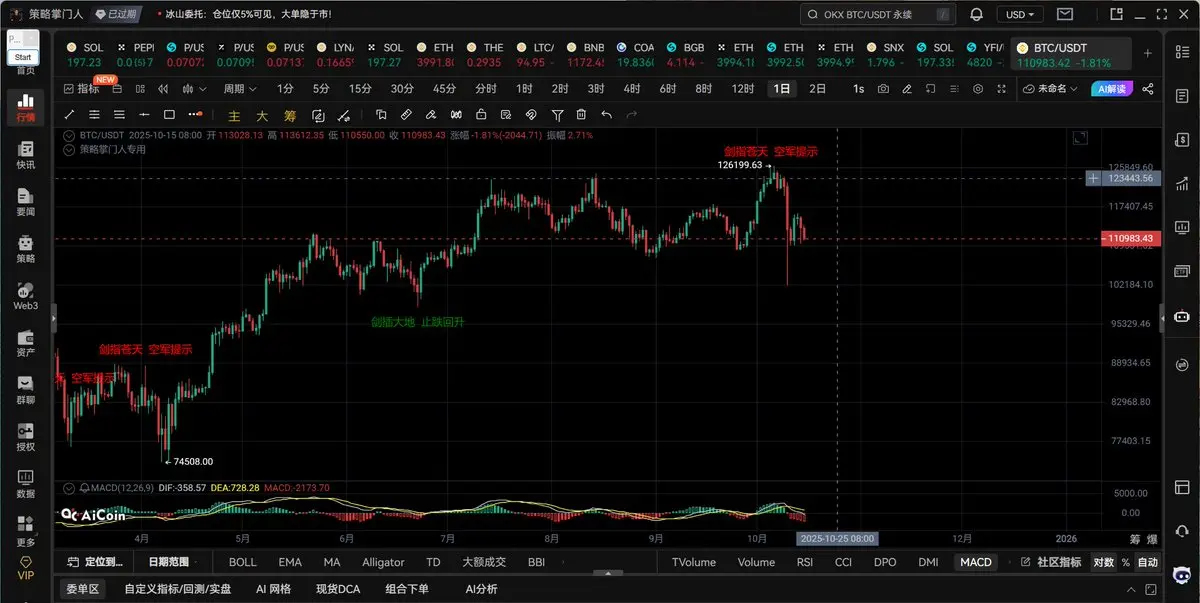
Task: Select the 分时 timeframe tab
Action: click(486, 89)
